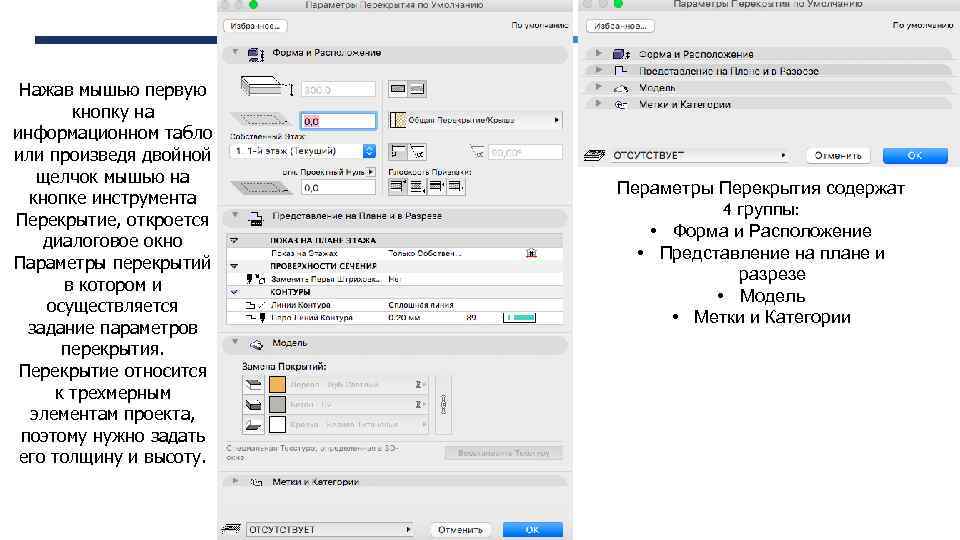The height and width of the screenshot is (540, 960).
Task: Click the Форма и Расположение icon in the right dialog
Action: pos(621,54)
